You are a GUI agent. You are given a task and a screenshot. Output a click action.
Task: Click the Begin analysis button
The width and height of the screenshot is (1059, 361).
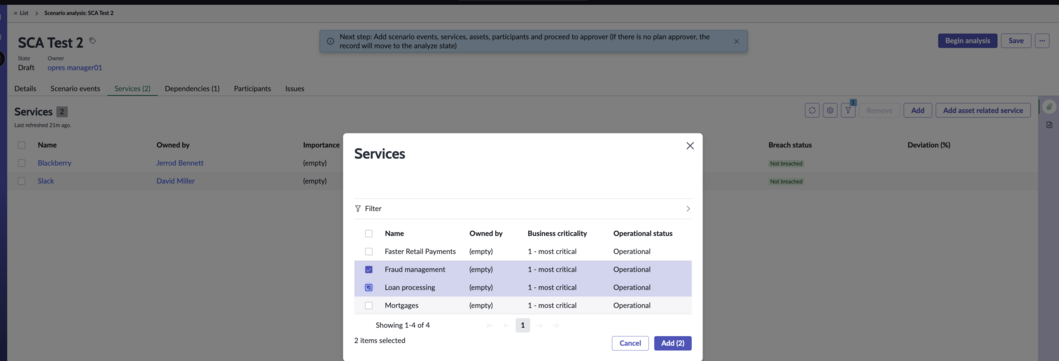point(967,40)
